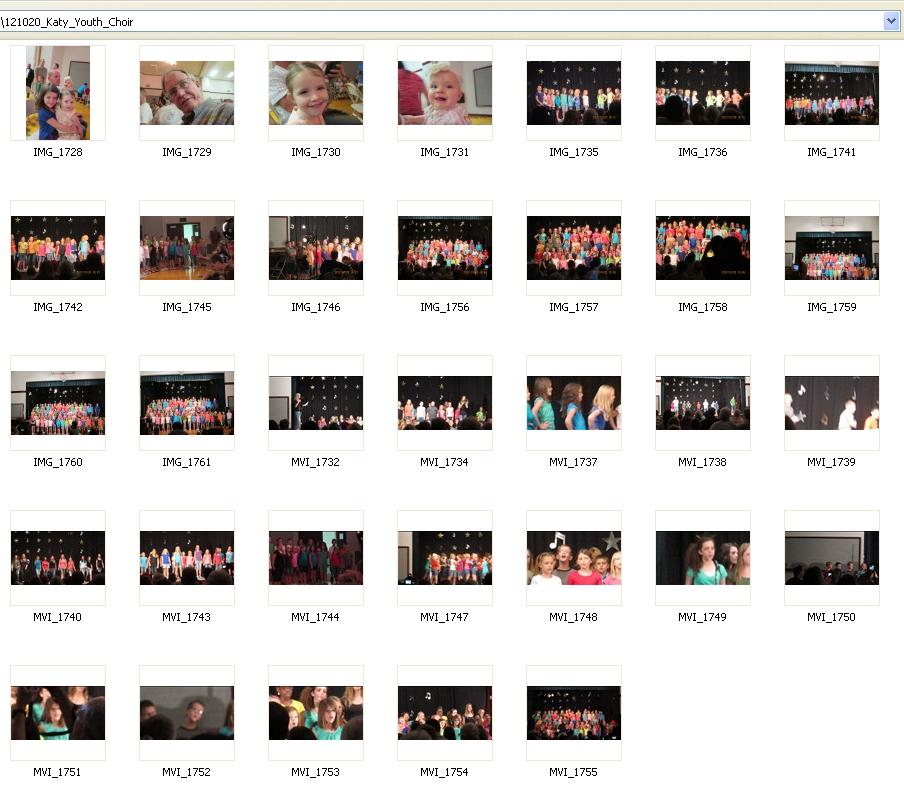Select the IMG_1756 thumbnail image
The width and height of the screenshot is (904, 798).
click(x=445, y=248)
